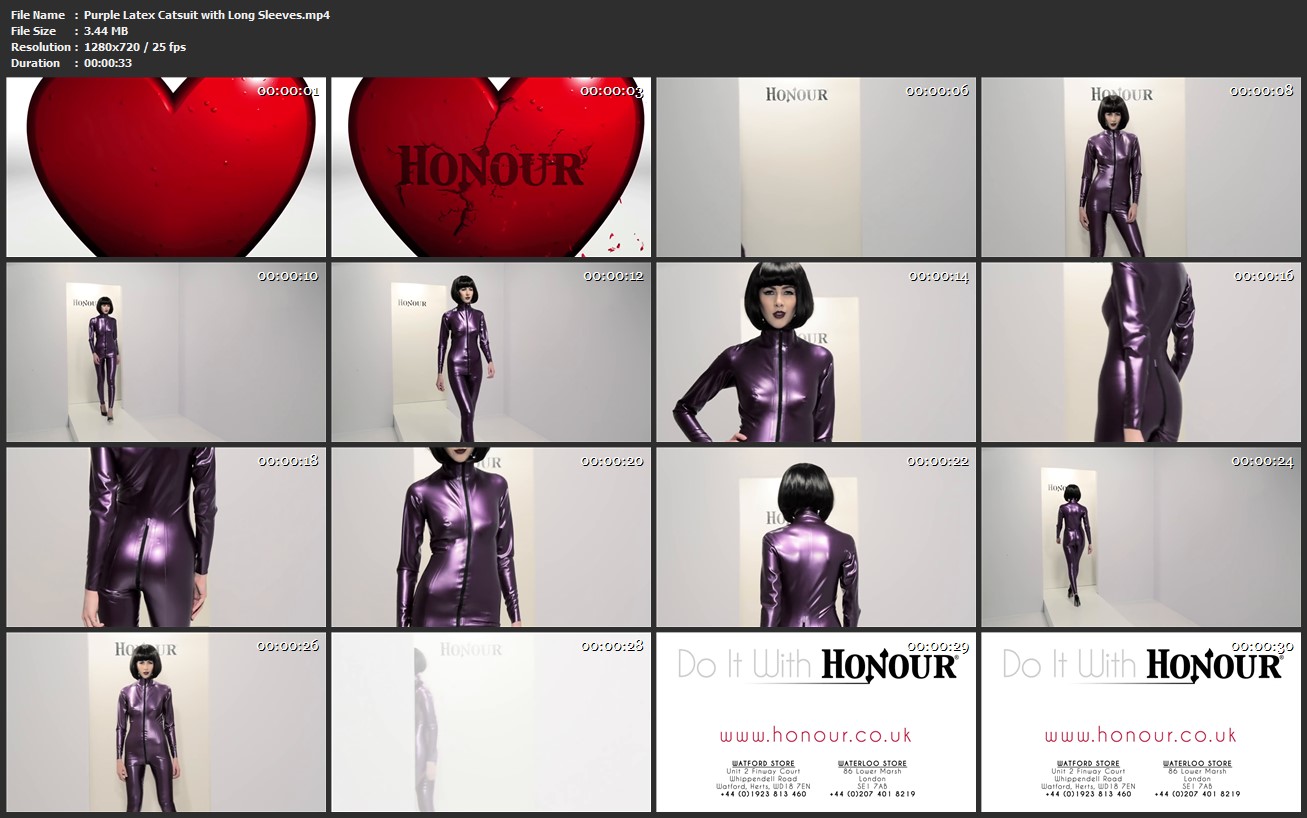Viewport: 1307px width, 818px height.
Task: Select the frame stamped 00:00:22
Action: 816,537
